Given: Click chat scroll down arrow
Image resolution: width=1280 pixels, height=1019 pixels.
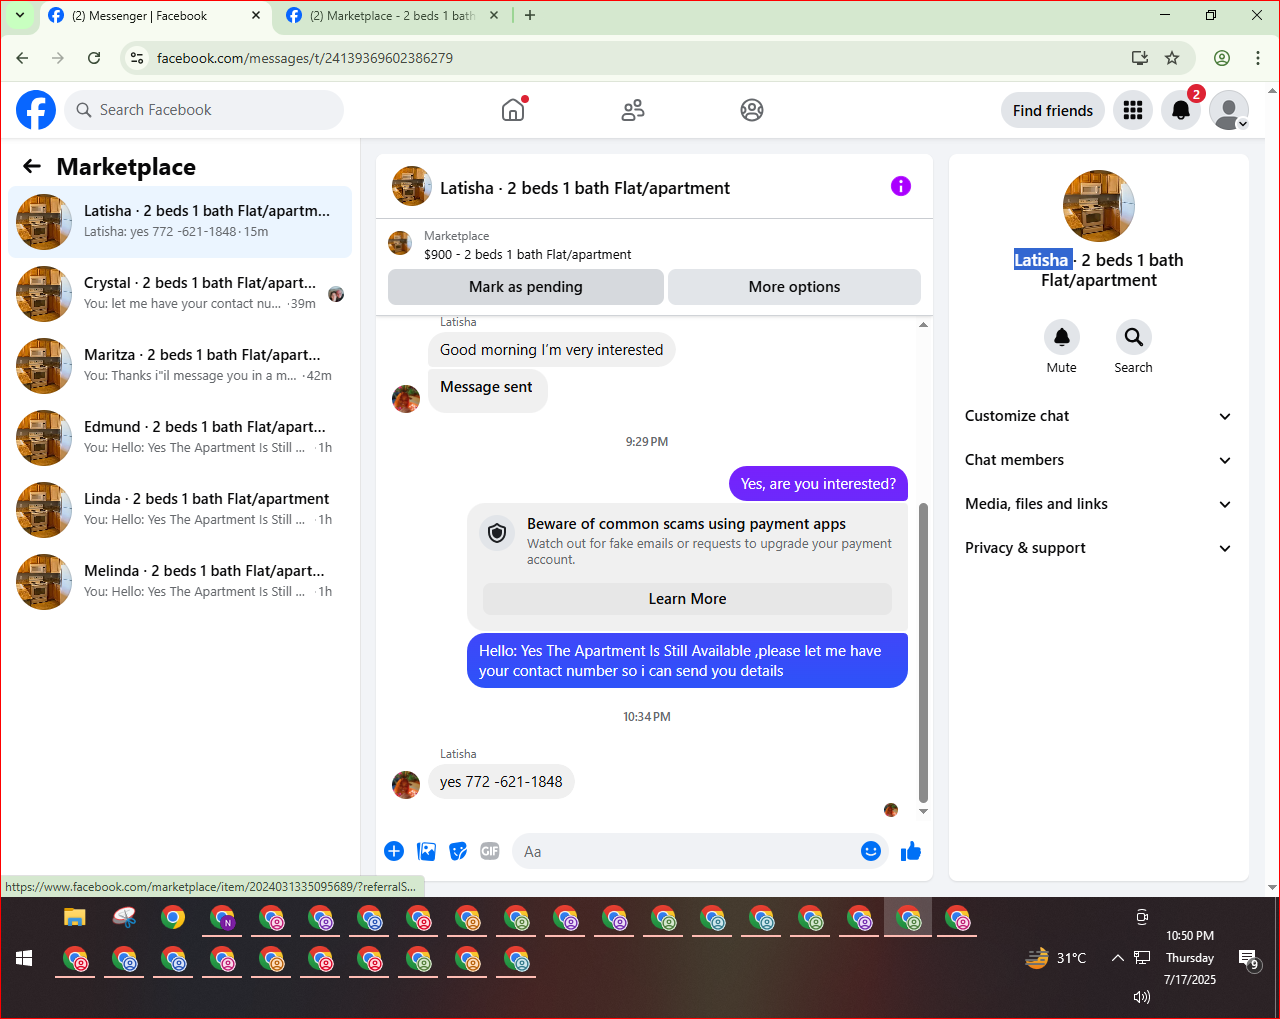Looking at the screenshot, I should [923, 811].
